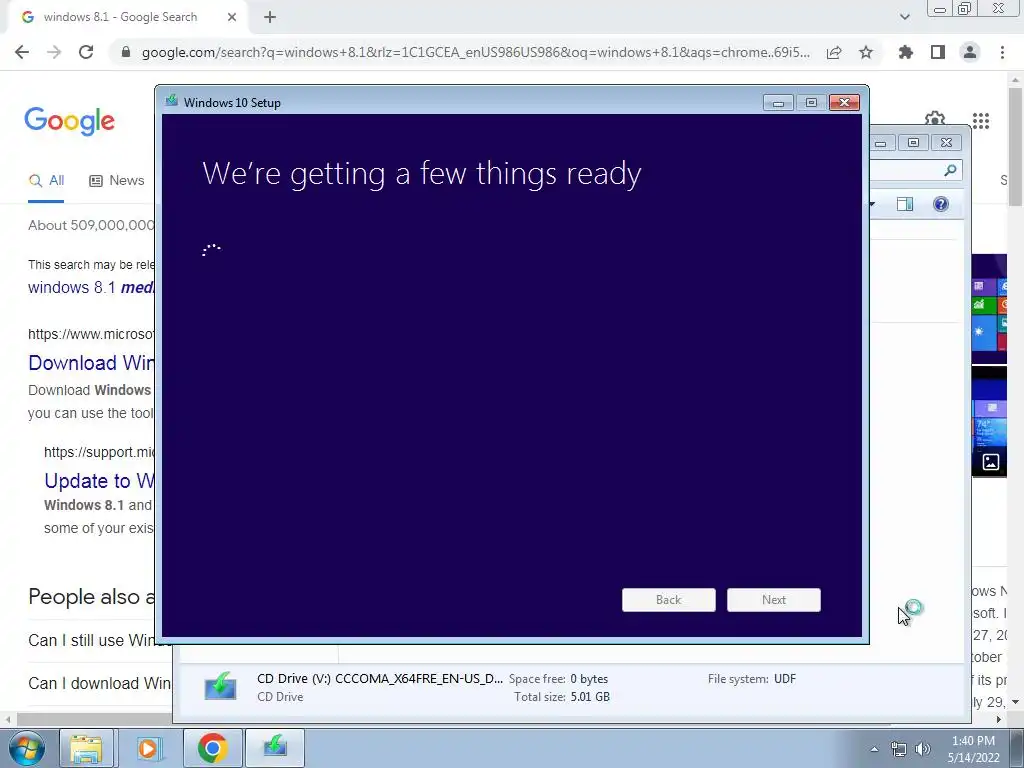Click the Windows 8 start screen thumbnail

click(989, 308)
